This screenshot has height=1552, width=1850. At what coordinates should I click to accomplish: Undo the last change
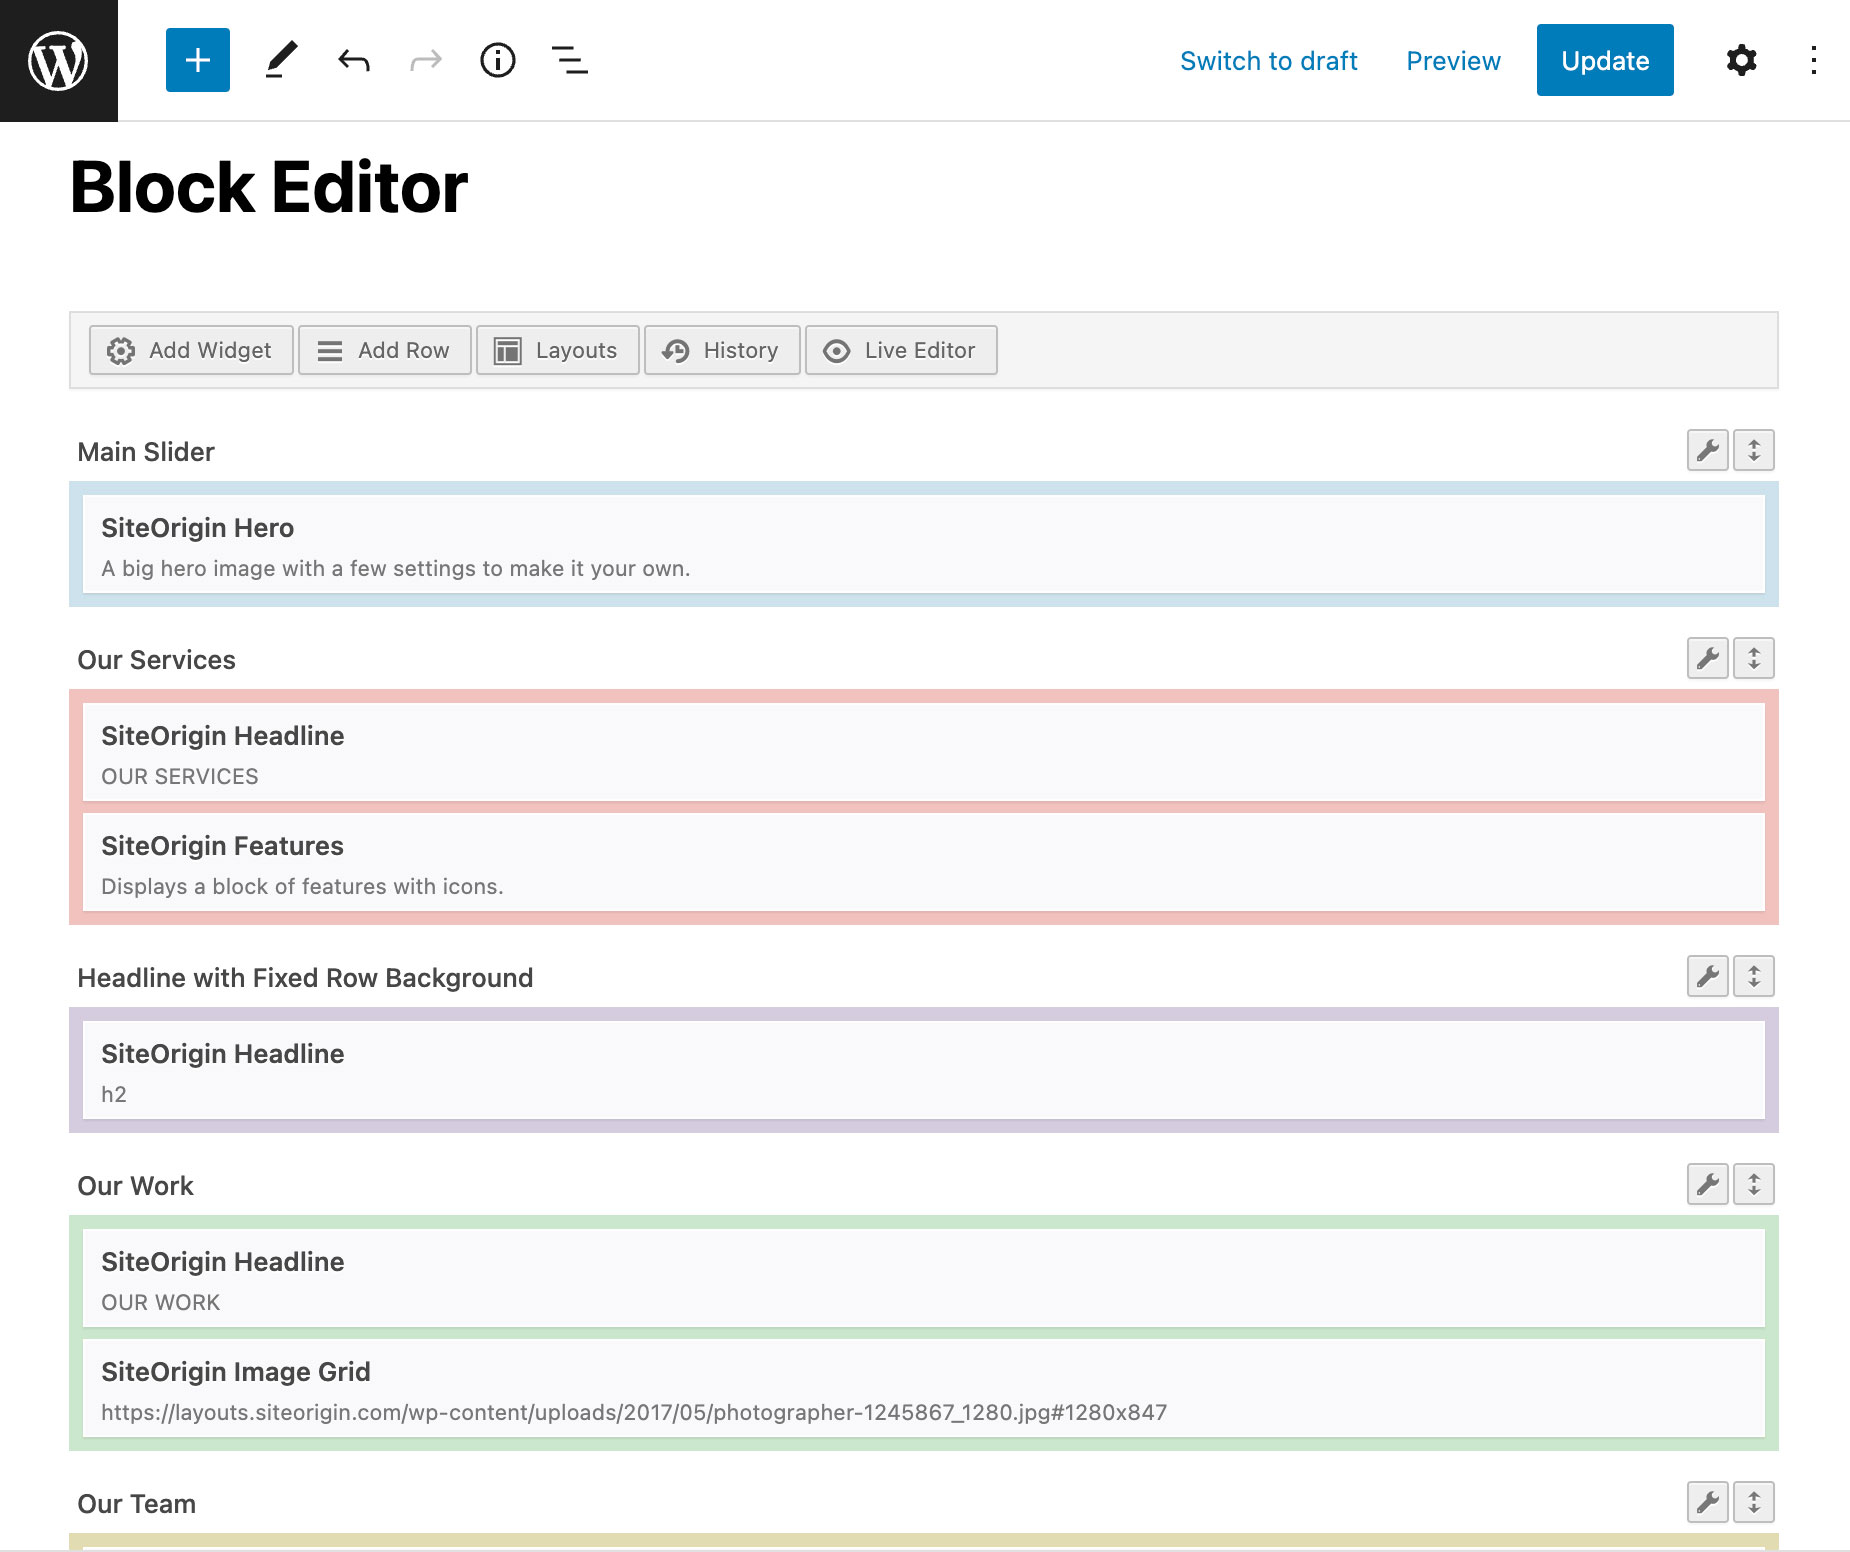pos(354,60)
